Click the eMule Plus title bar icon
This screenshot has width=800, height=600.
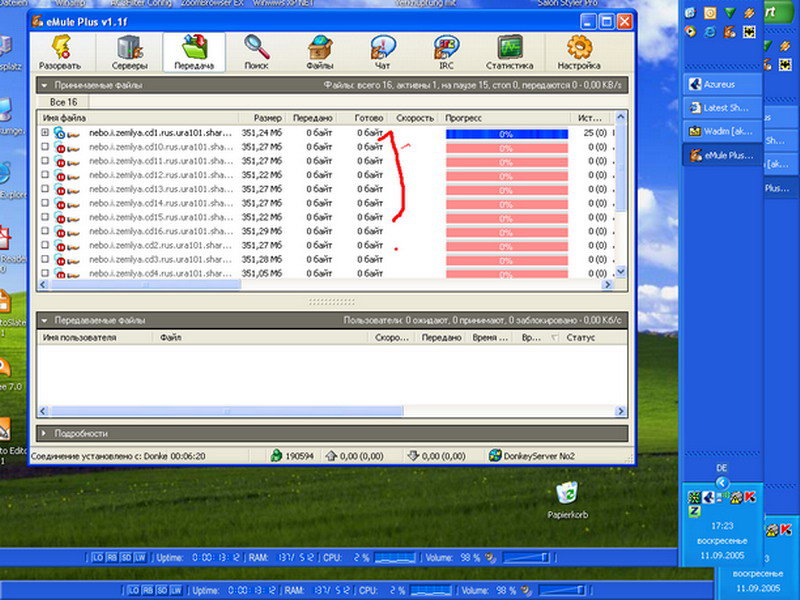click(37, 22)
